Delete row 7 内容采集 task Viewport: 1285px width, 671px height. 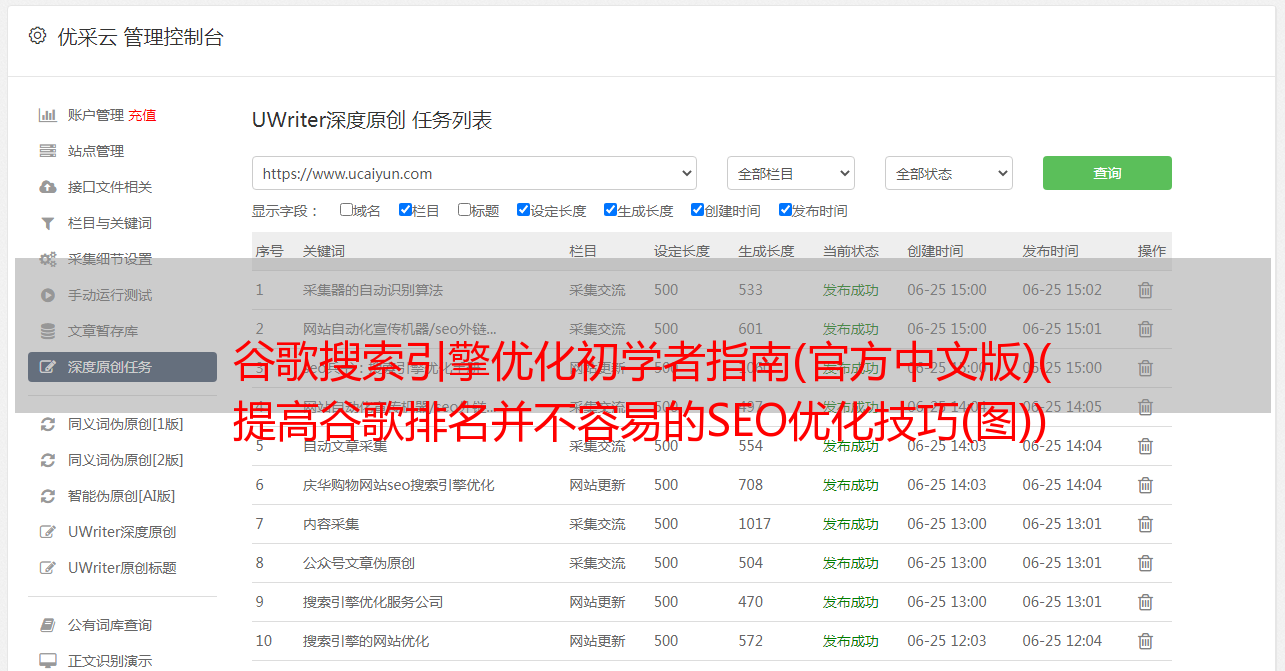coord(1146,524)
